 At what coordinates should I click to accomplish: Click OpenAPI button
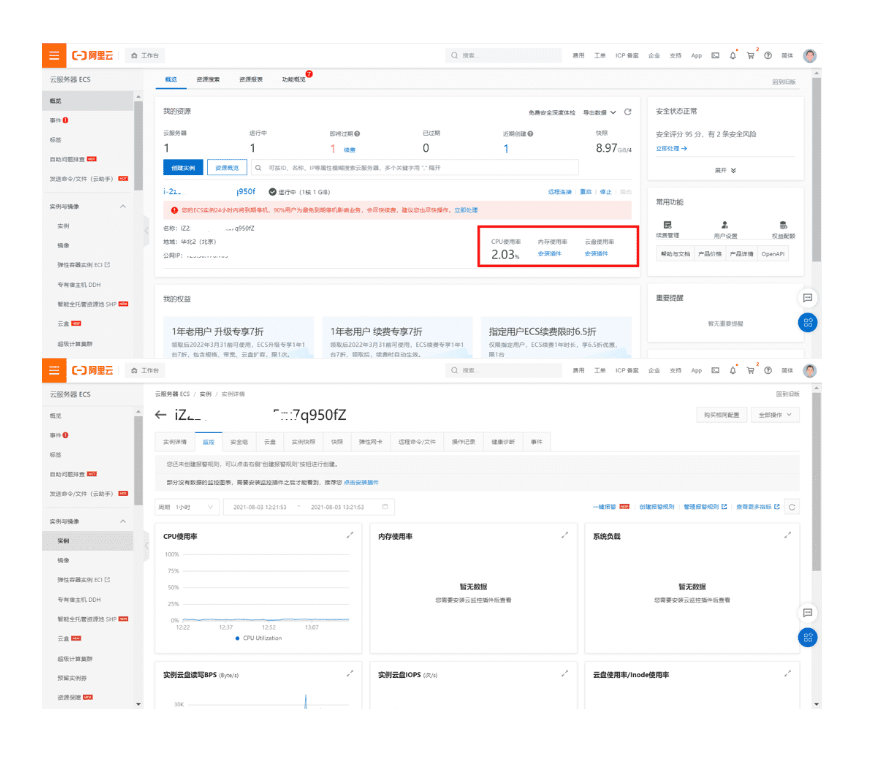click(x=773, y=254)
